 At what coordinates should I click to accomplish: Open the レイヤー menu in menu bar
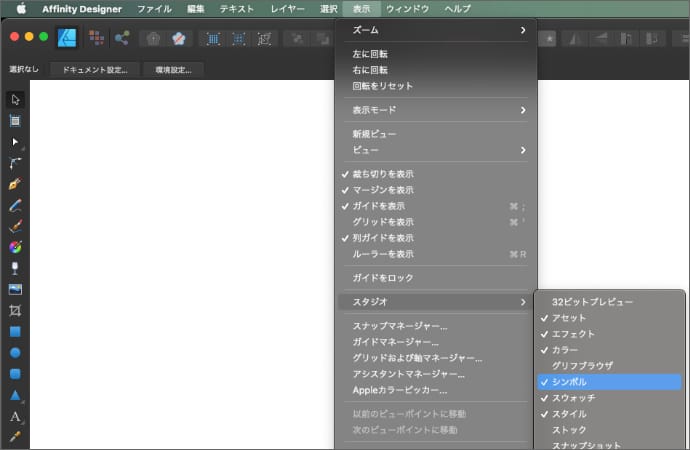pyautogui.click(x=287, y=8)
